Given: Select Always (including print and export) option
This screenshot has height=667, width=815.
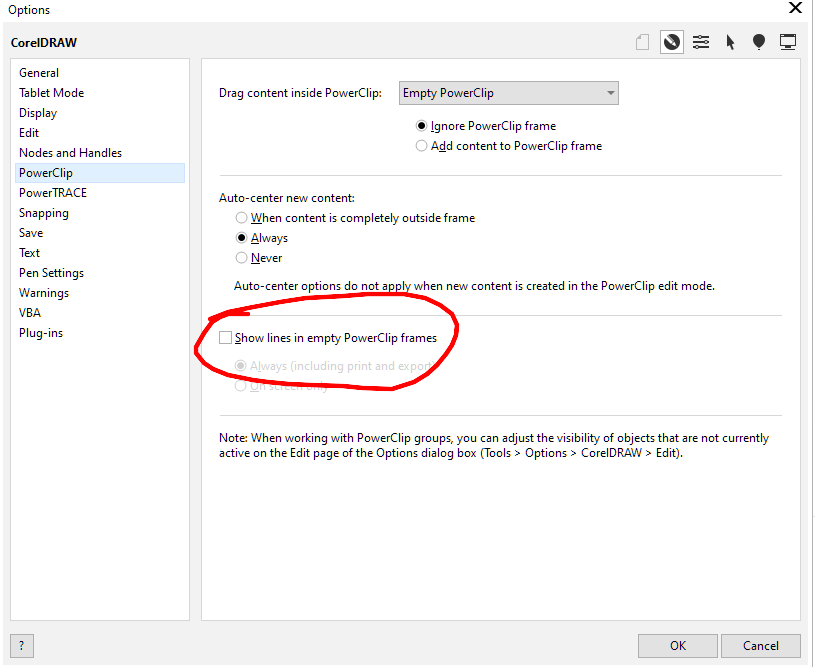Looking at the screenshot, I should pyautogui.click(x=335, y=366).
